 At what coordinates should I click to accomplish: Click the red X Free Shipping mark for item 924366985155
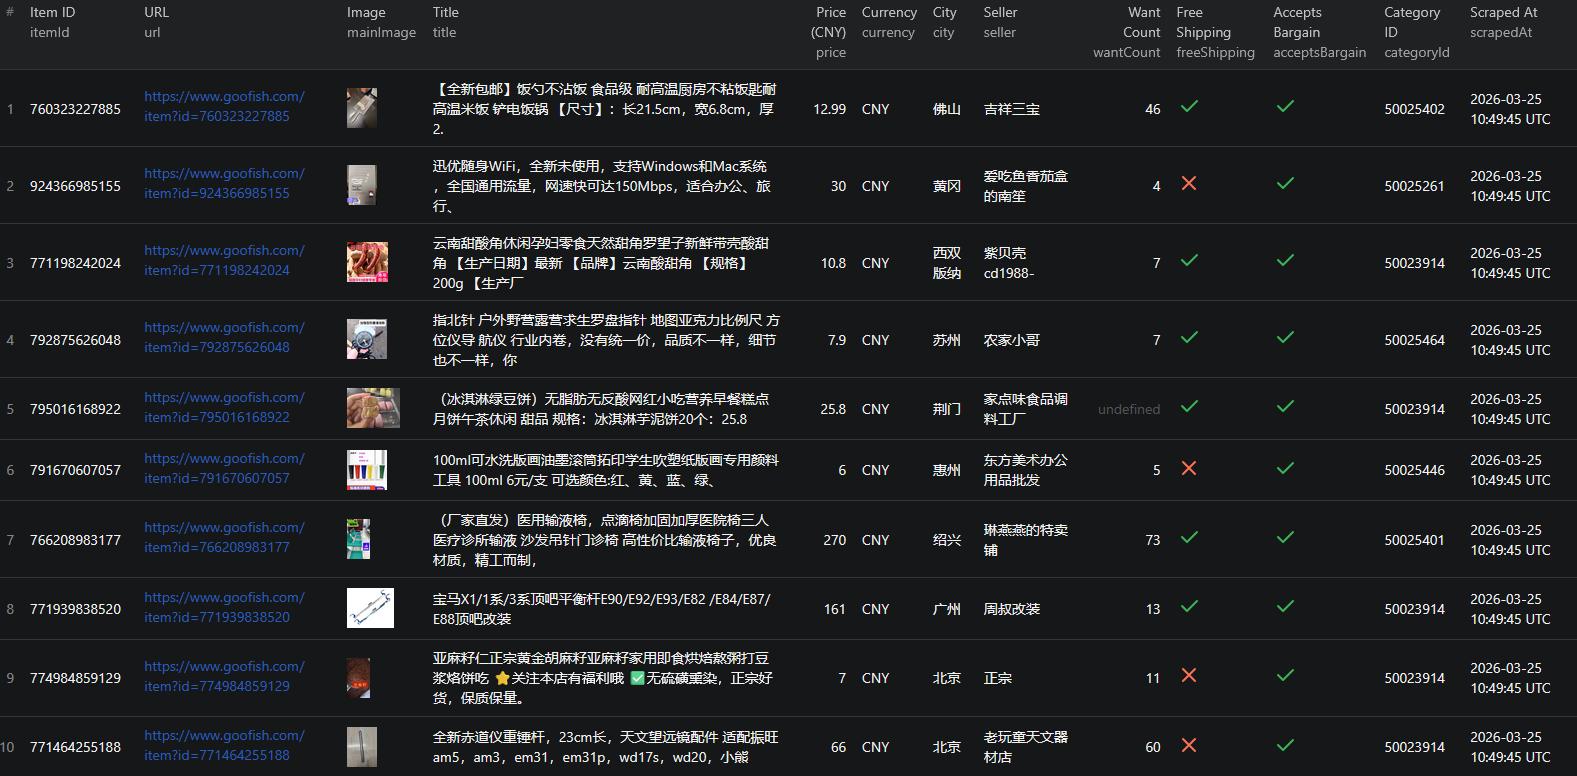point(1189,183)
